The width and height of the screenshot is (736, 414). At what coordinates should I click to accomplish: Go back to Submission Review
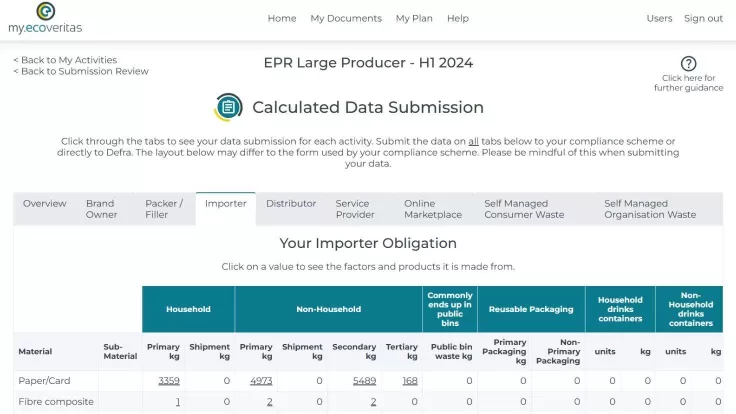point(81,71)
